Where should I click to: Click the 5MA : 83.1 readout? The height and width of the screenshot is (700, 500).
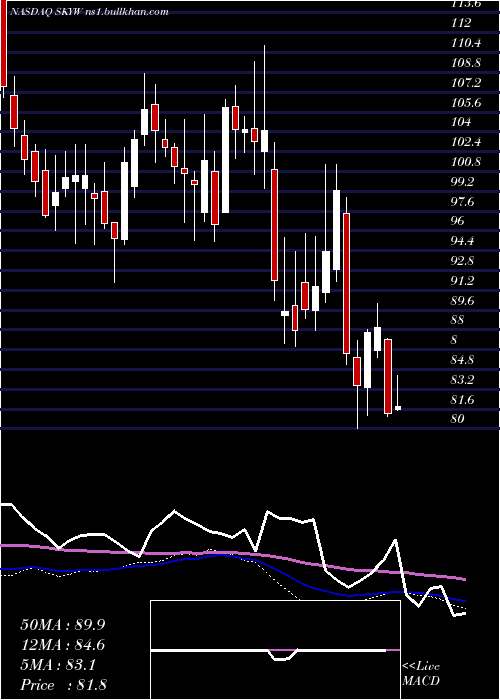(x=58, y=666)
